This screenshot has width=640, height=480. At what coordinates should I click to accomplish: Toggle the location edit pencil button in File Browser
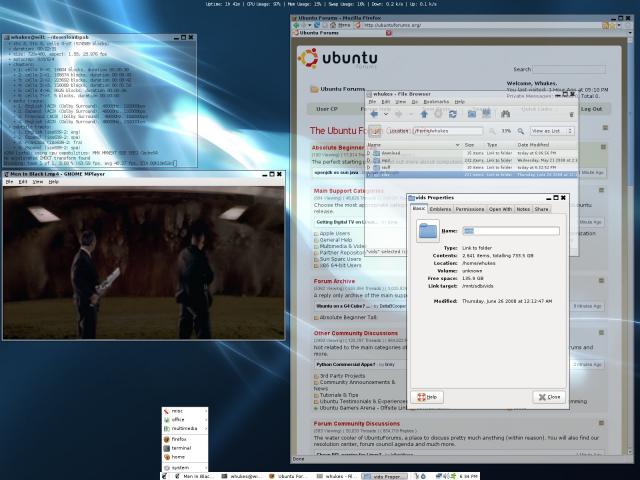(376, 131)
